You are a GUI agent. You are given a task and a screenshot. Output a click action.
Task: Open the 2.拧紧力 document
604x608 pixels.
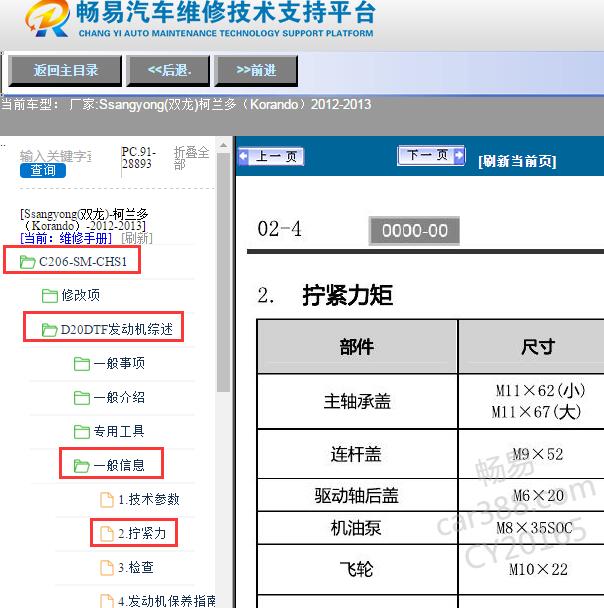[x=142, y=534]
